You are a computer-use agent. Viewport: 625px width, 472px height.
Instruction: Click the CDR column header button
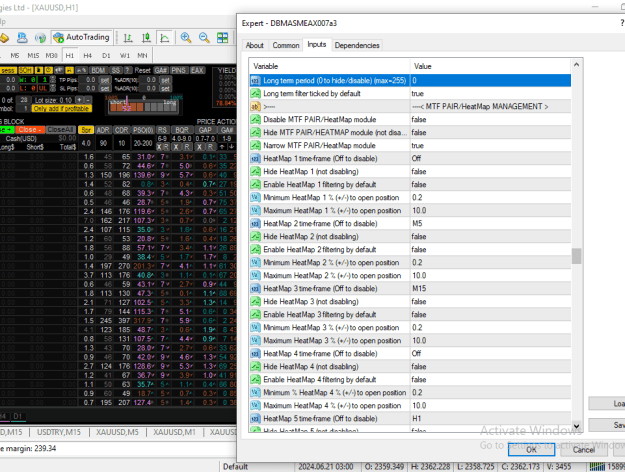click(122, 130)
